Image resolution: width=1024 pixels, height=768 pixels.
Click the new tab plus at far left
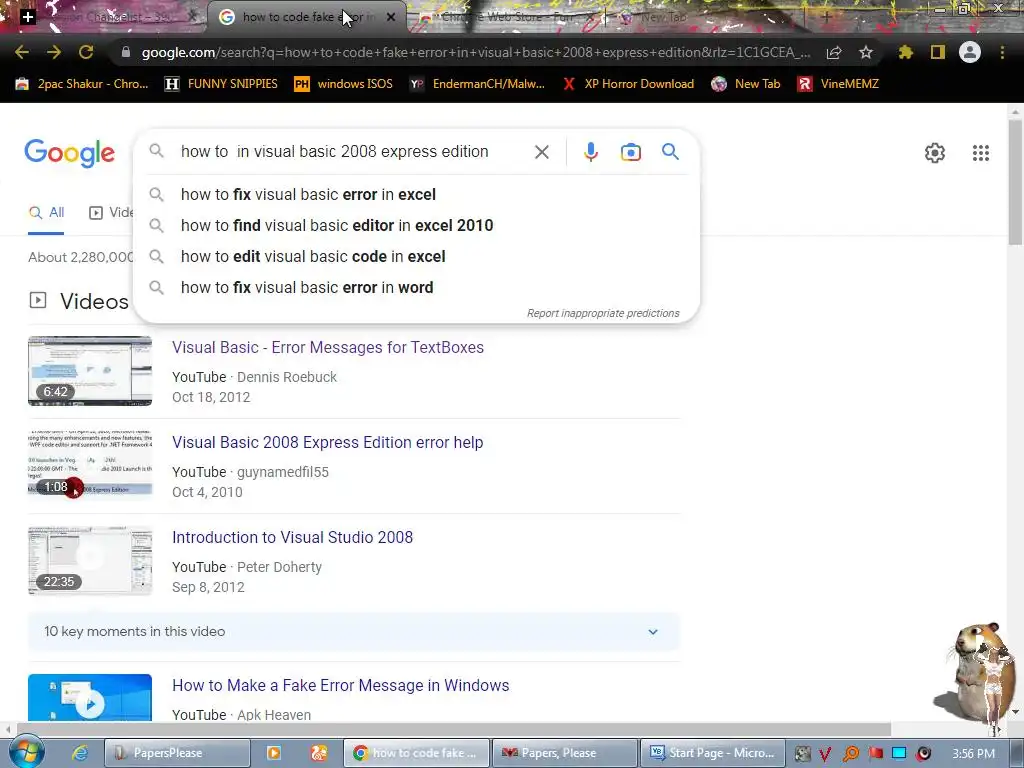point(27,17)
